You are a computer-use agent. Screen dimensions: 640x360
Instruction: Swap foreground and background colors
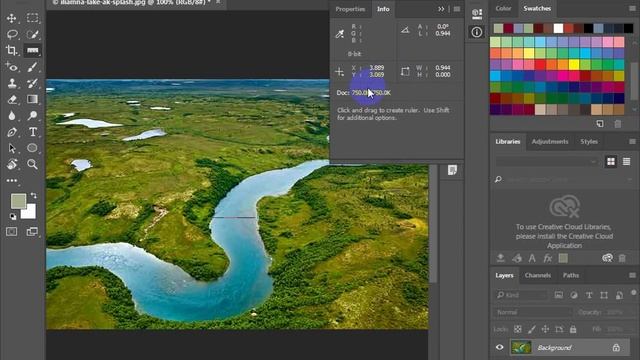[34, 196]
